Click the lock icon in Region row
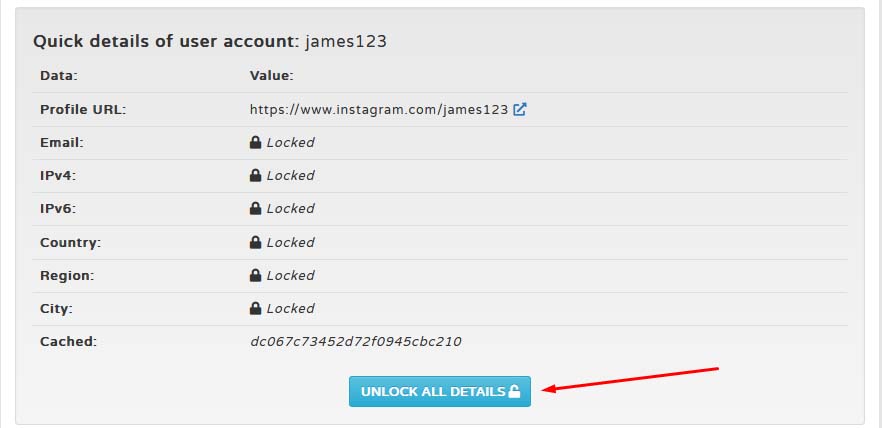 pos(255,276)
